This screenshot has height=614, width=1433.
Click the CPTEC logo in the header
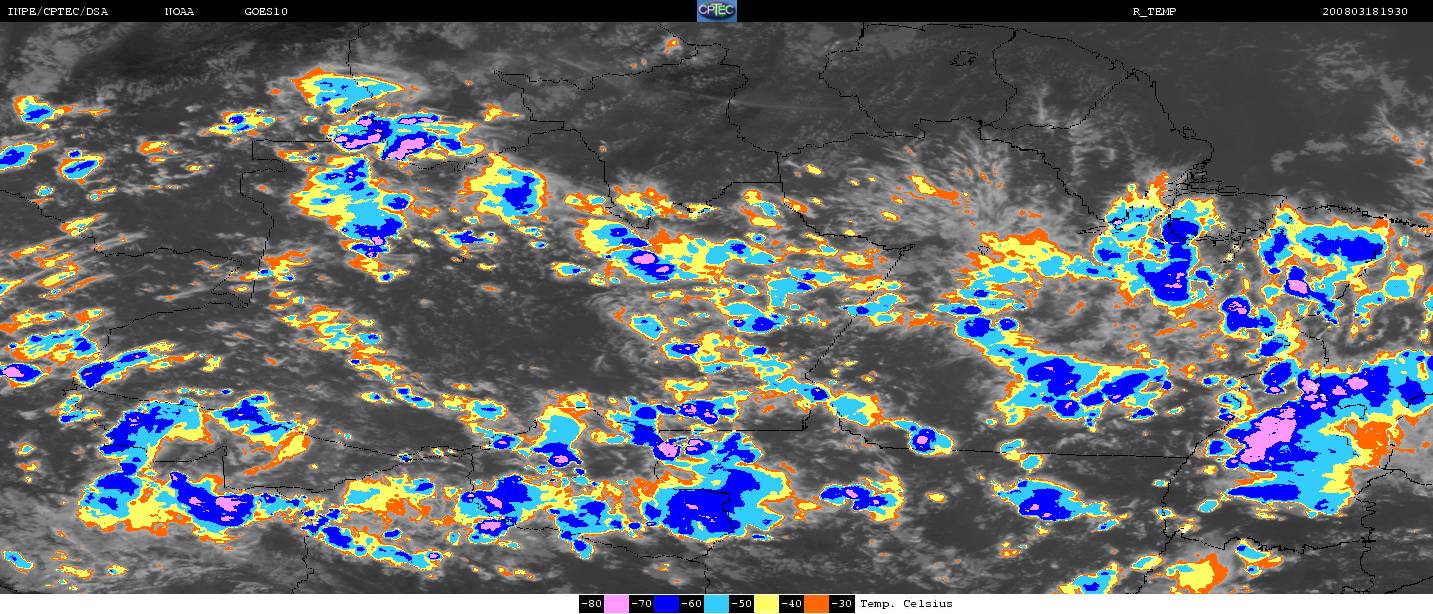[x=716, y=11]
